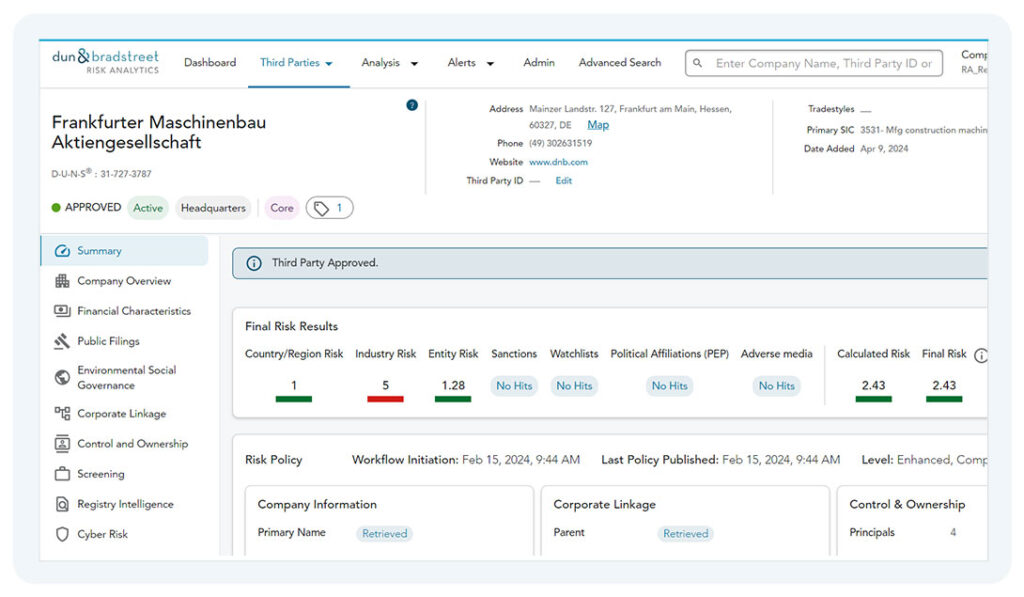Expand the Third Parties dropdown arrow

tap(329, 63)
